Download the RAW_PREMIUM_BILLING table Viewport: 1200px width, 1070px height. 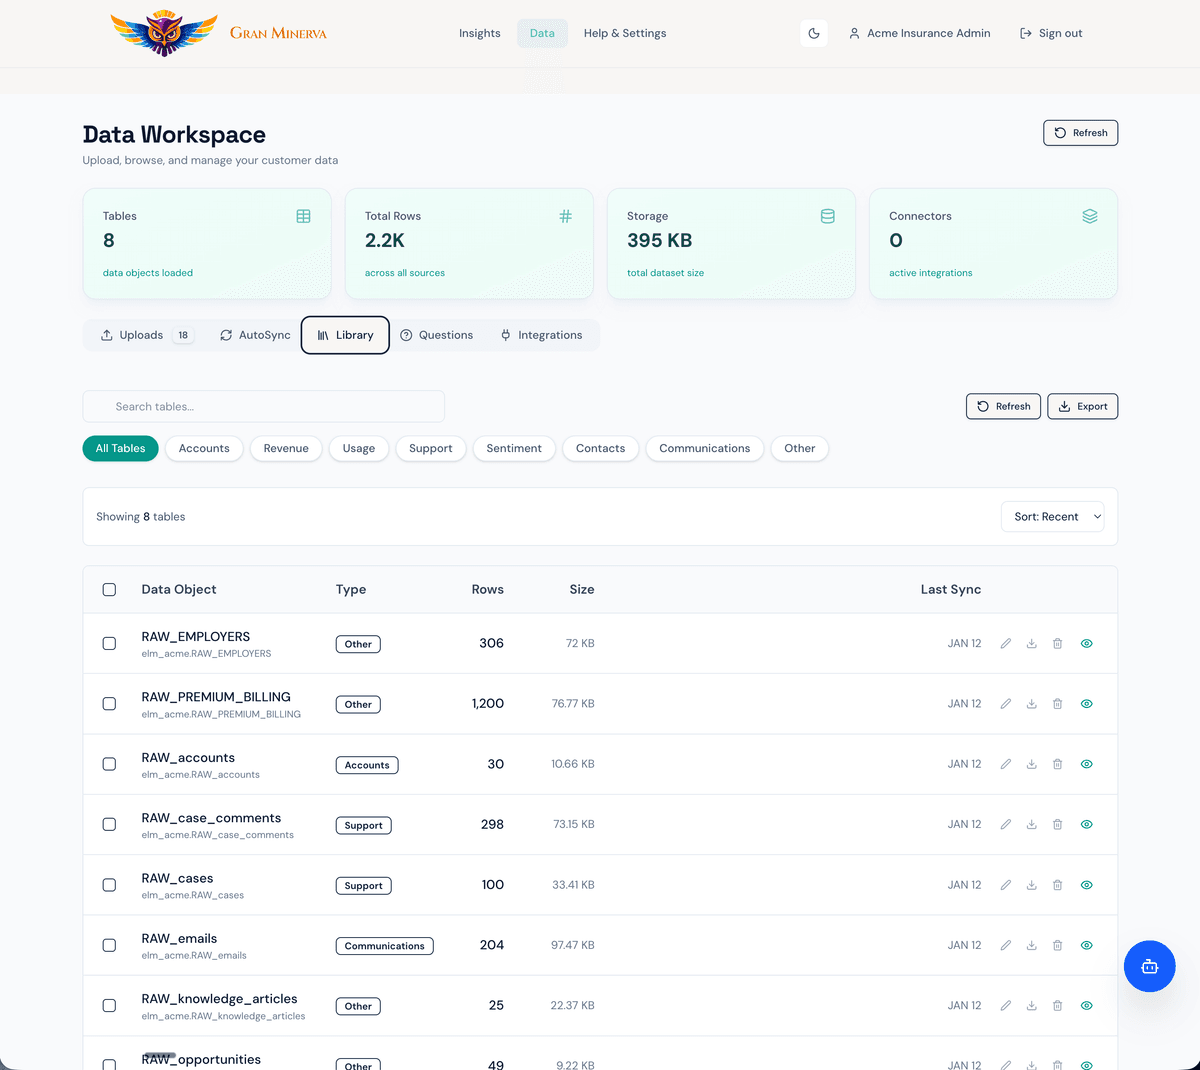click(1031, 703)
